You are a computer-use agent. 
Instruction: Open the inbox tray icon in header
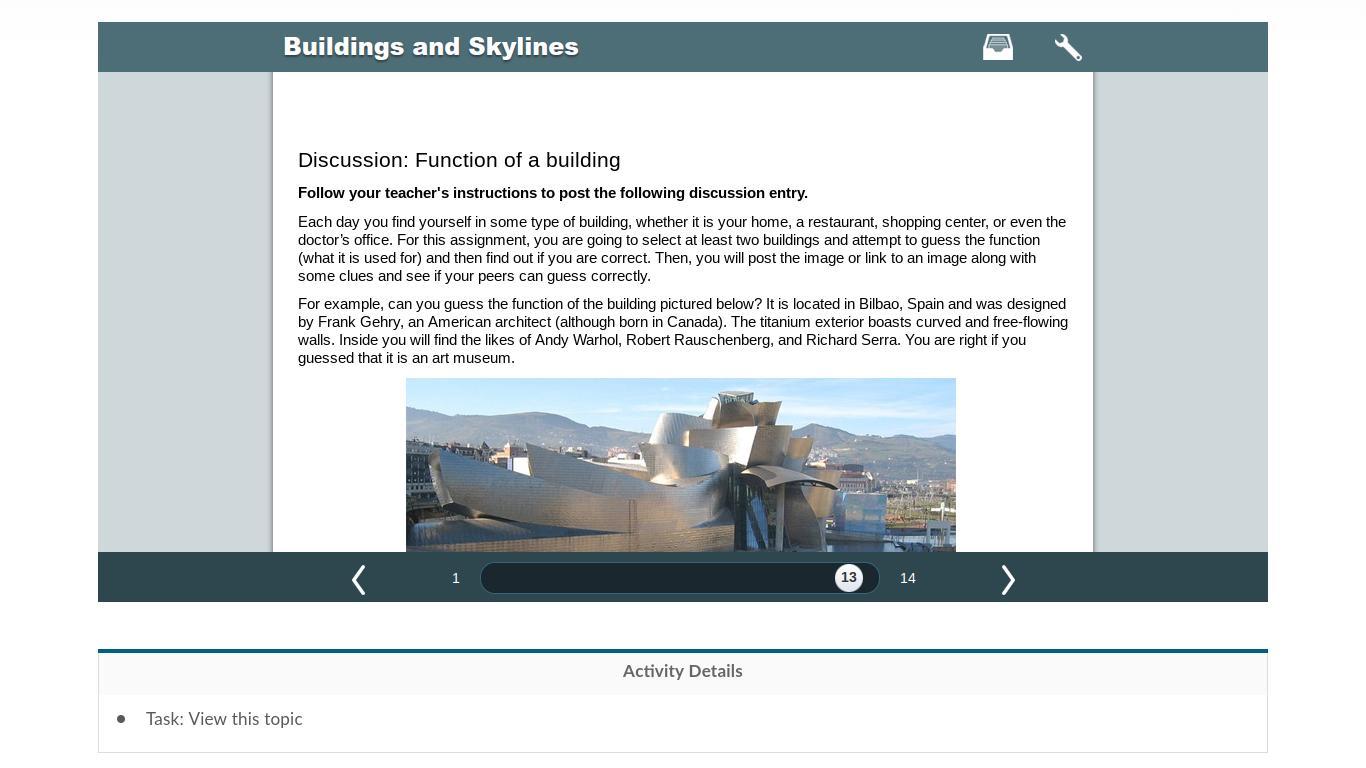pyautogui.click(x=998, y=47)
